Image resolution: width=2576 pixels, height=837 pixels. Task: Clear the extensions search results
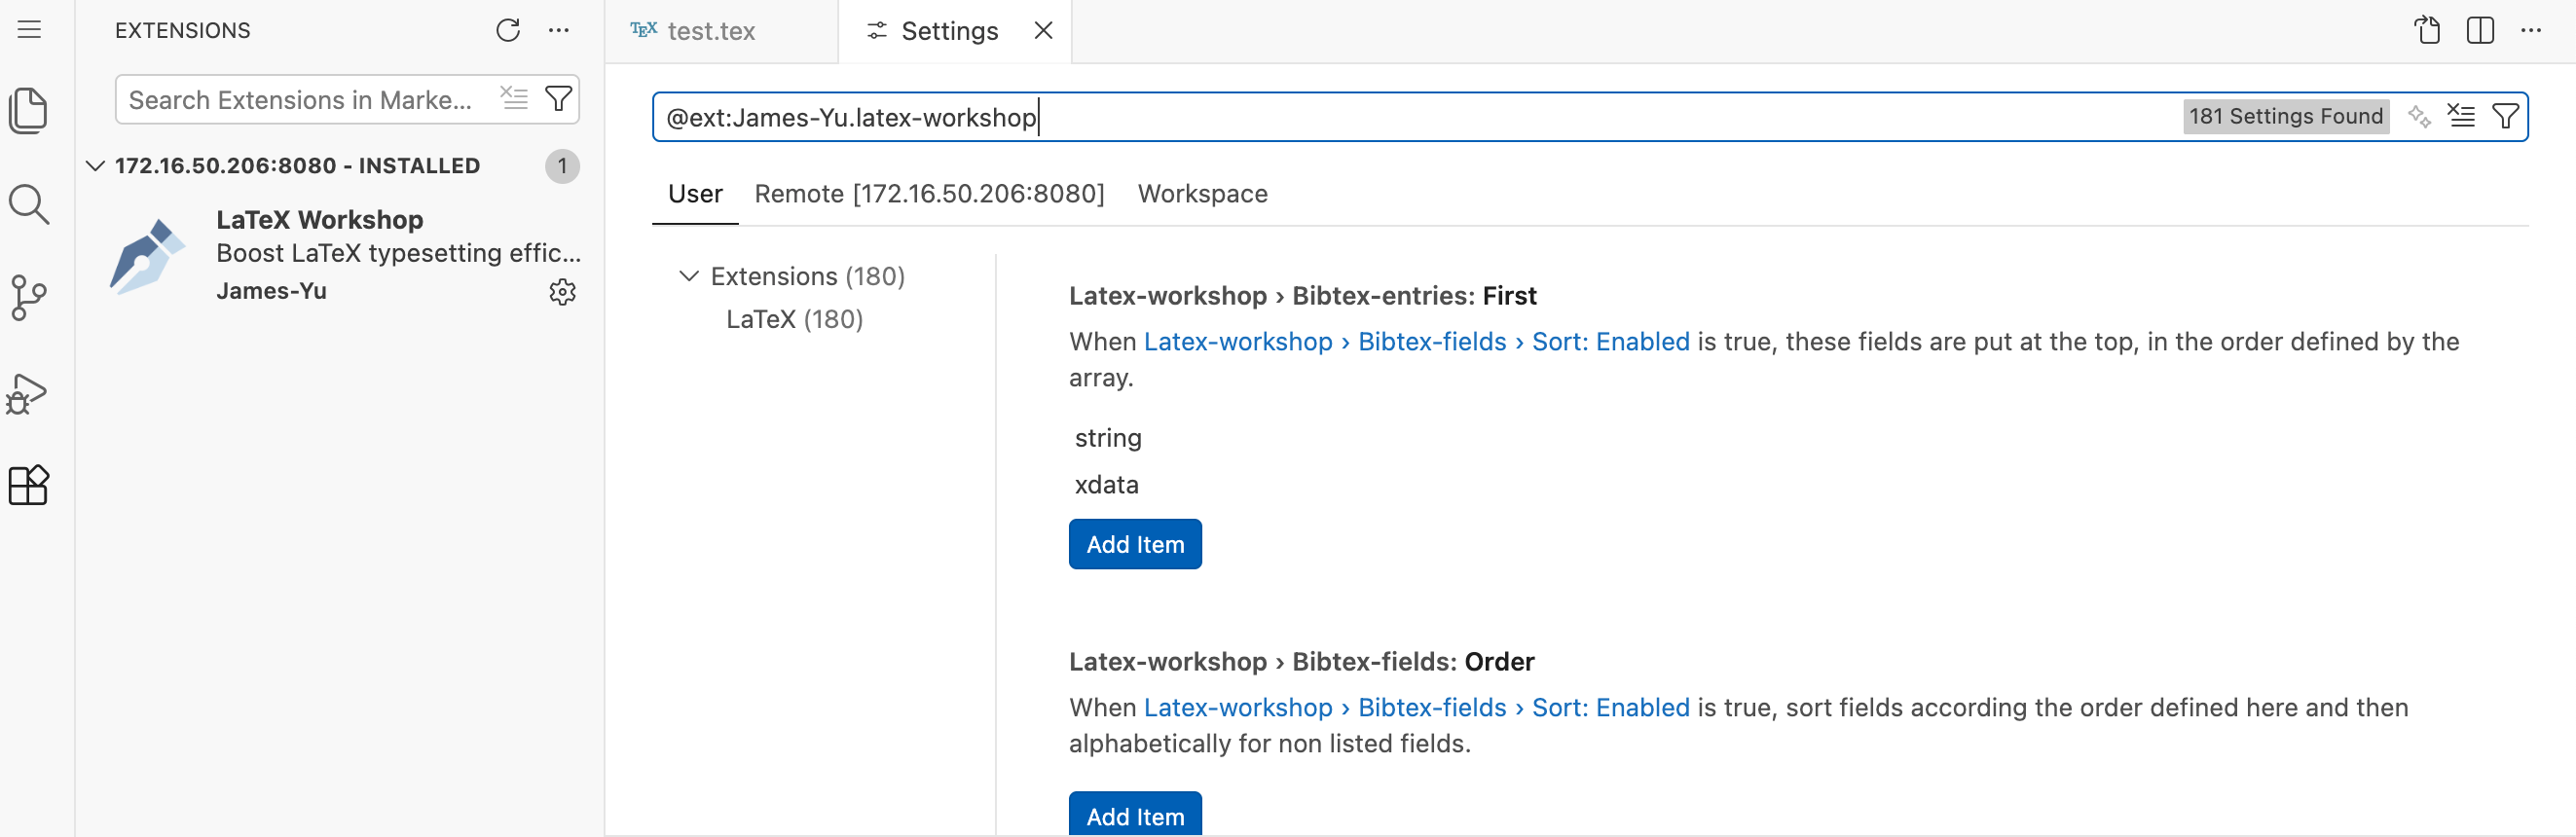pos(514,98)
